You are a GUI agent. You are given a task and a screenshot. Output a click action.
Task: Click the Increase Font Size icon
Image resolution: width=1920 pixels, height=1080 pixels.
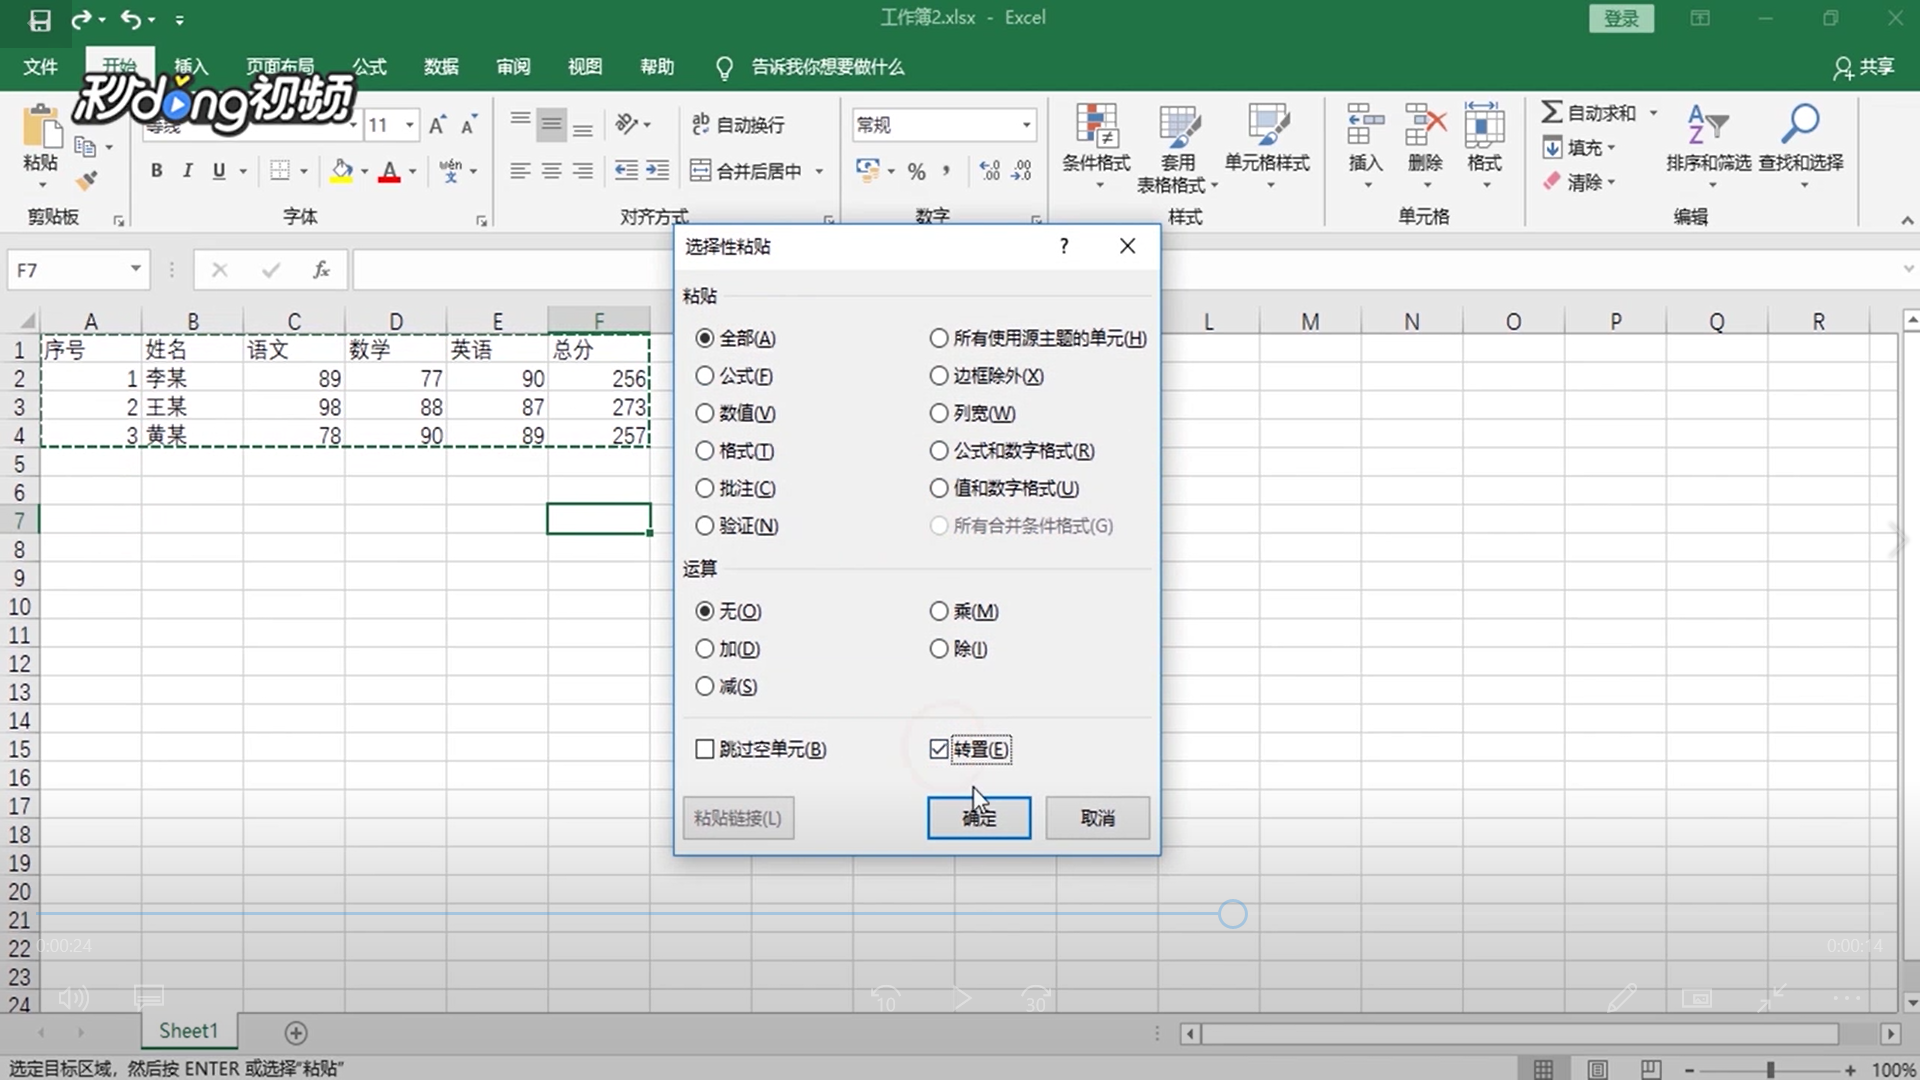click(437, 125)
